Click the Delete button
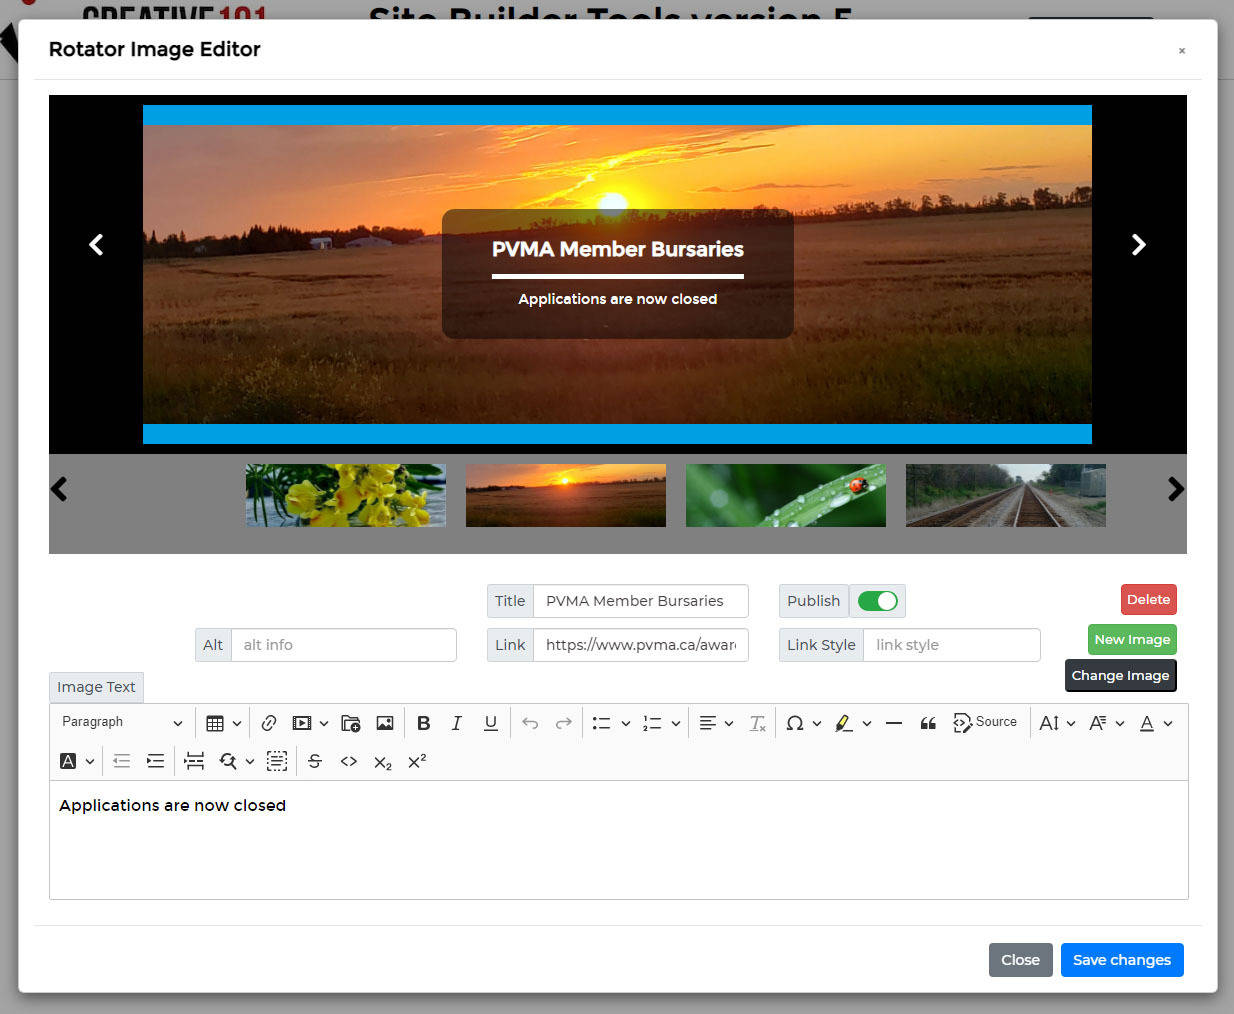The width and height of the screenshot is (1234, 1014). pyautogui.click(x=1148, y=599)
